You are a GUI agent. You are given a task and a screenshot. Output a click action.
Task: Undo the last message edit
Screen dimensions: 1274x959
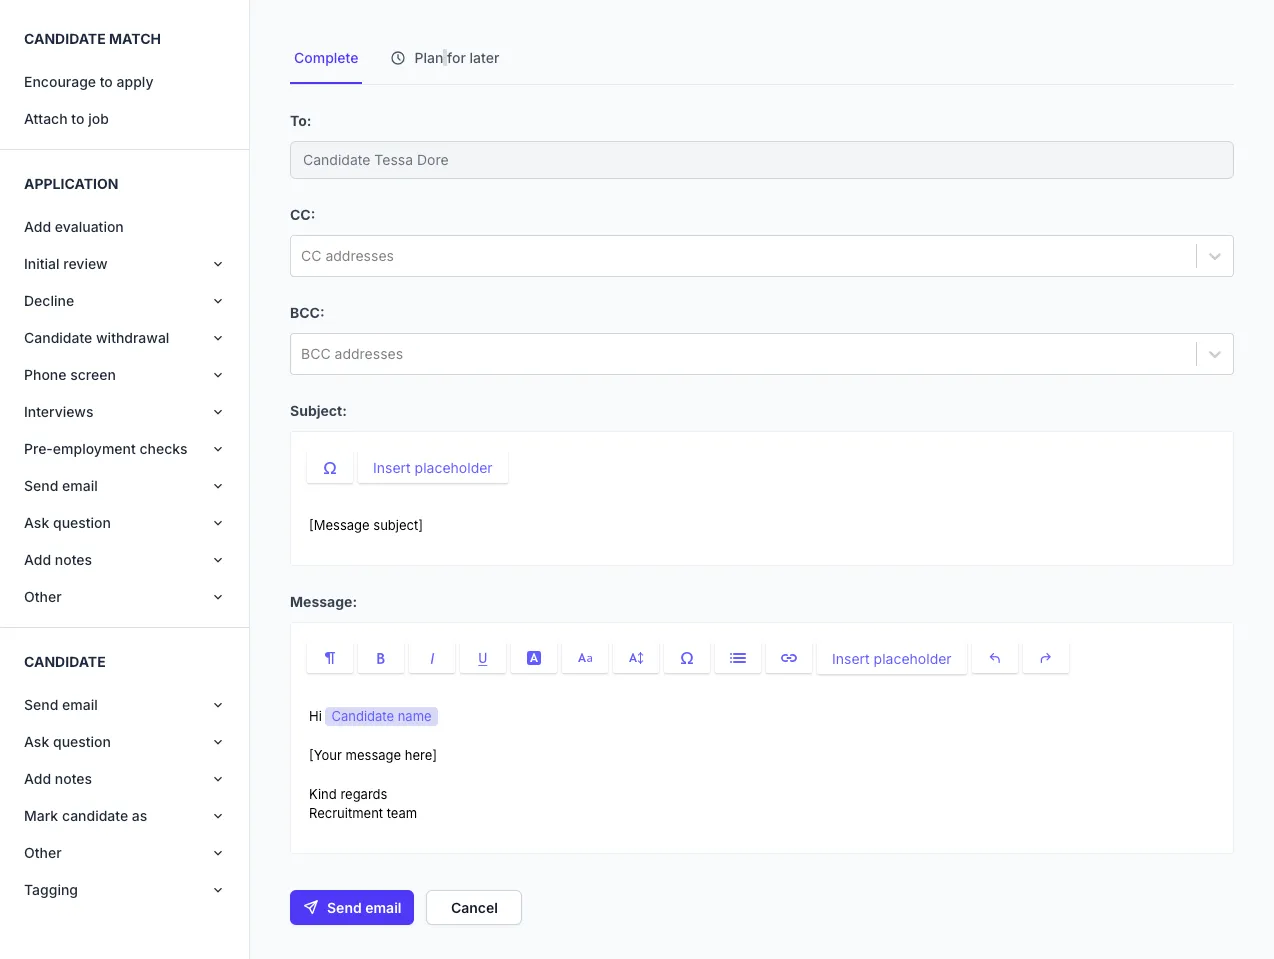995,658
